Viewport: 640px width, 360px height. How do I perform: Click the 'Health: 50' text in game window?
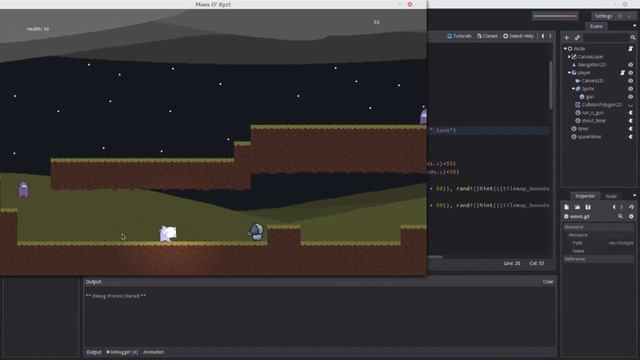(38, 29)
